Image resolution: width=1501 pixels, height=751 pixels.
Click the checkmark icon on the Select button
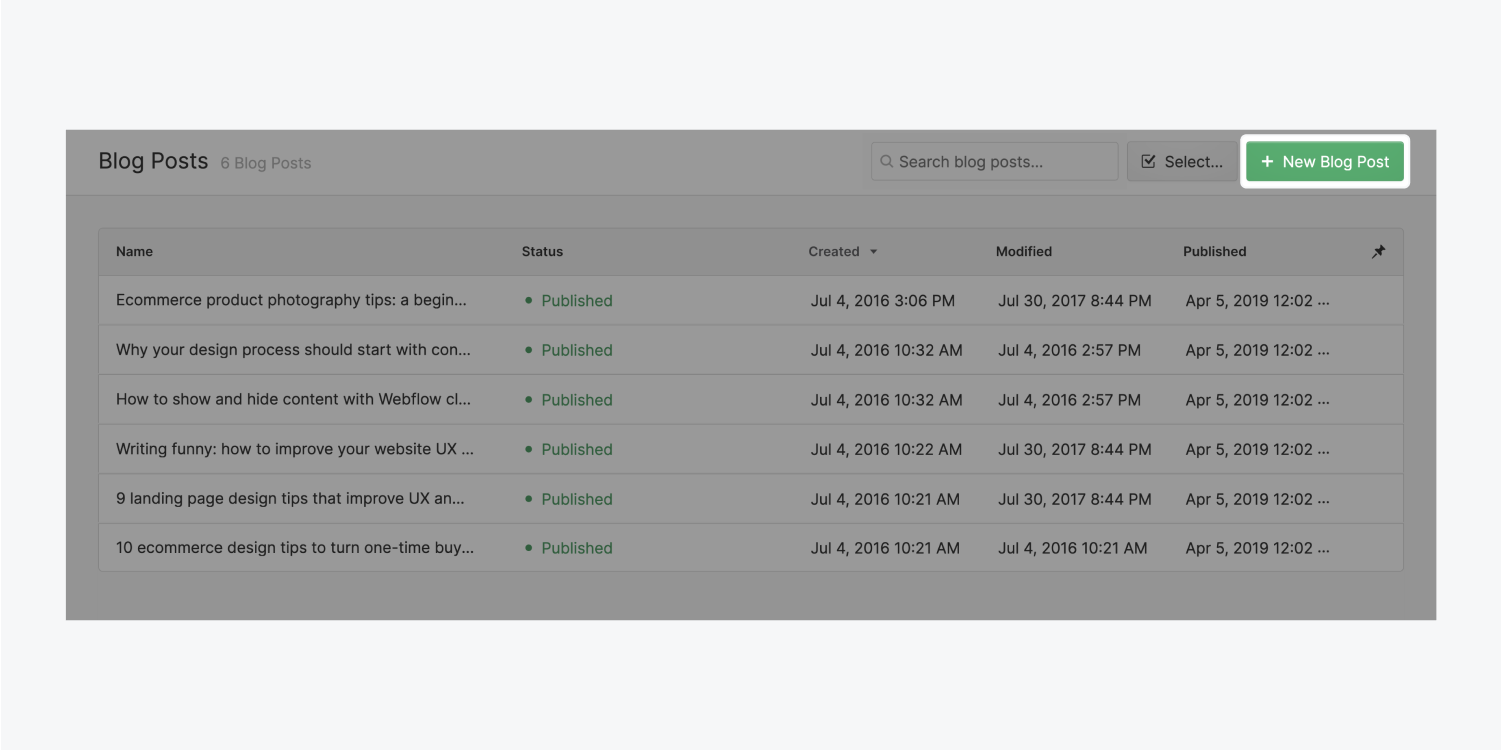point(1147,160)
